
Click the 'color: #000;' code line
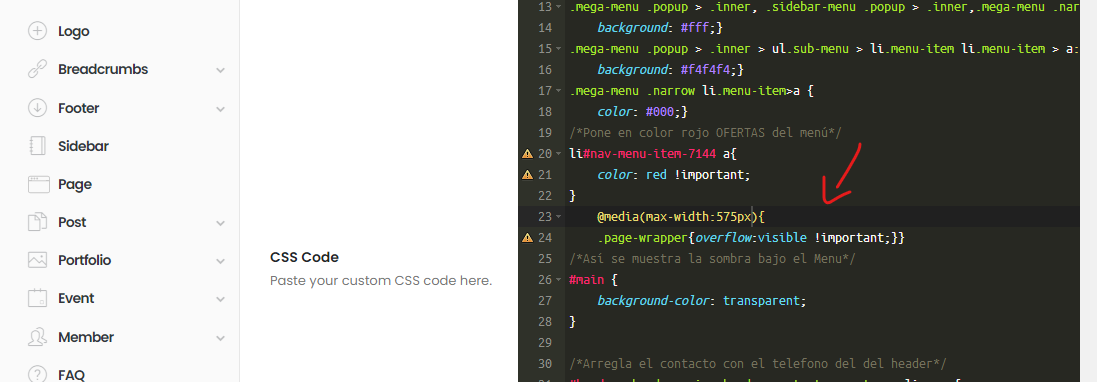(x=643, y=111)
